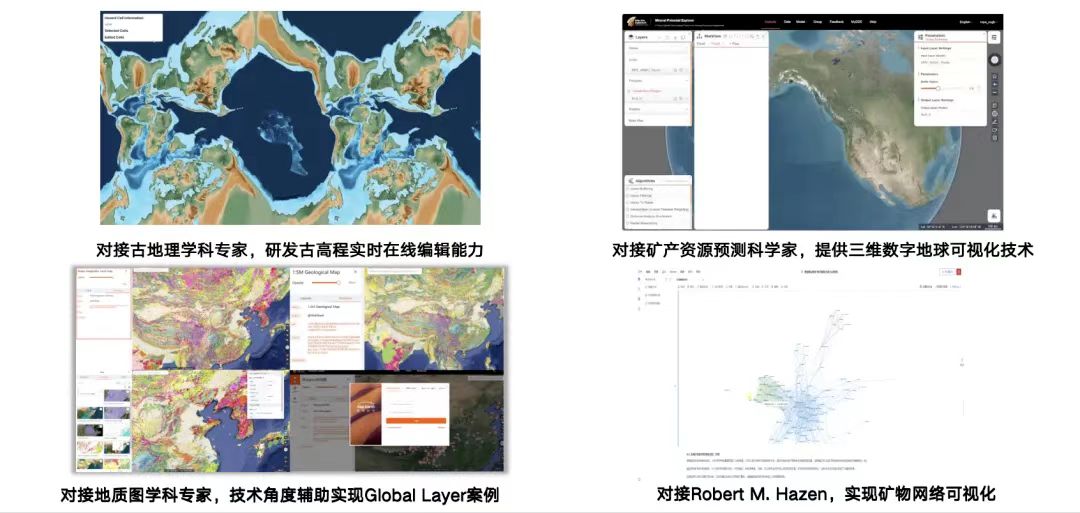This screenshot has height=513, width=1080.
Task: Open the Feedback menu in Mineral Potential Explorer
Action: 836,20
